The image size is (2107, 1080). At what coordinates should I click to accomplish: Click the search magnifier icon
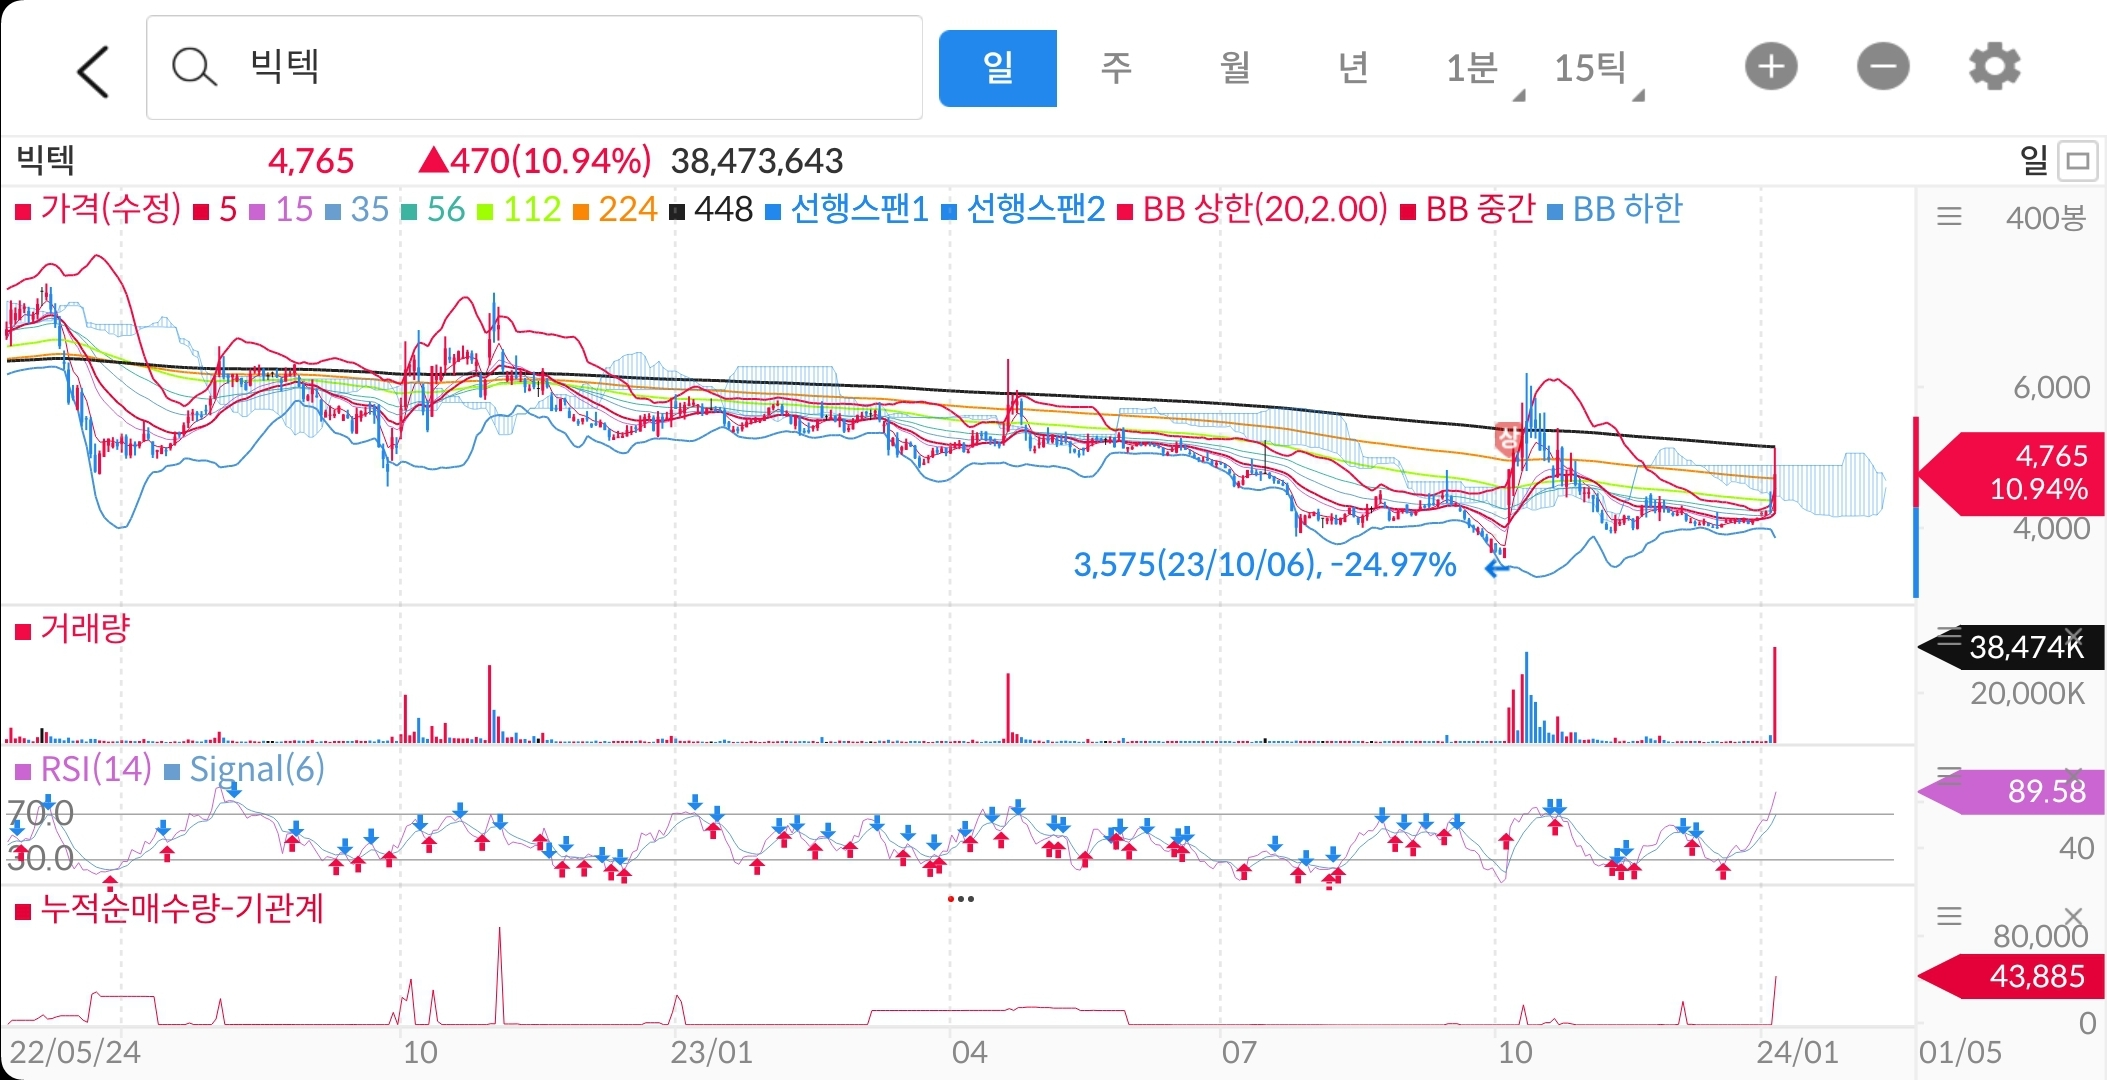[193, 68]
